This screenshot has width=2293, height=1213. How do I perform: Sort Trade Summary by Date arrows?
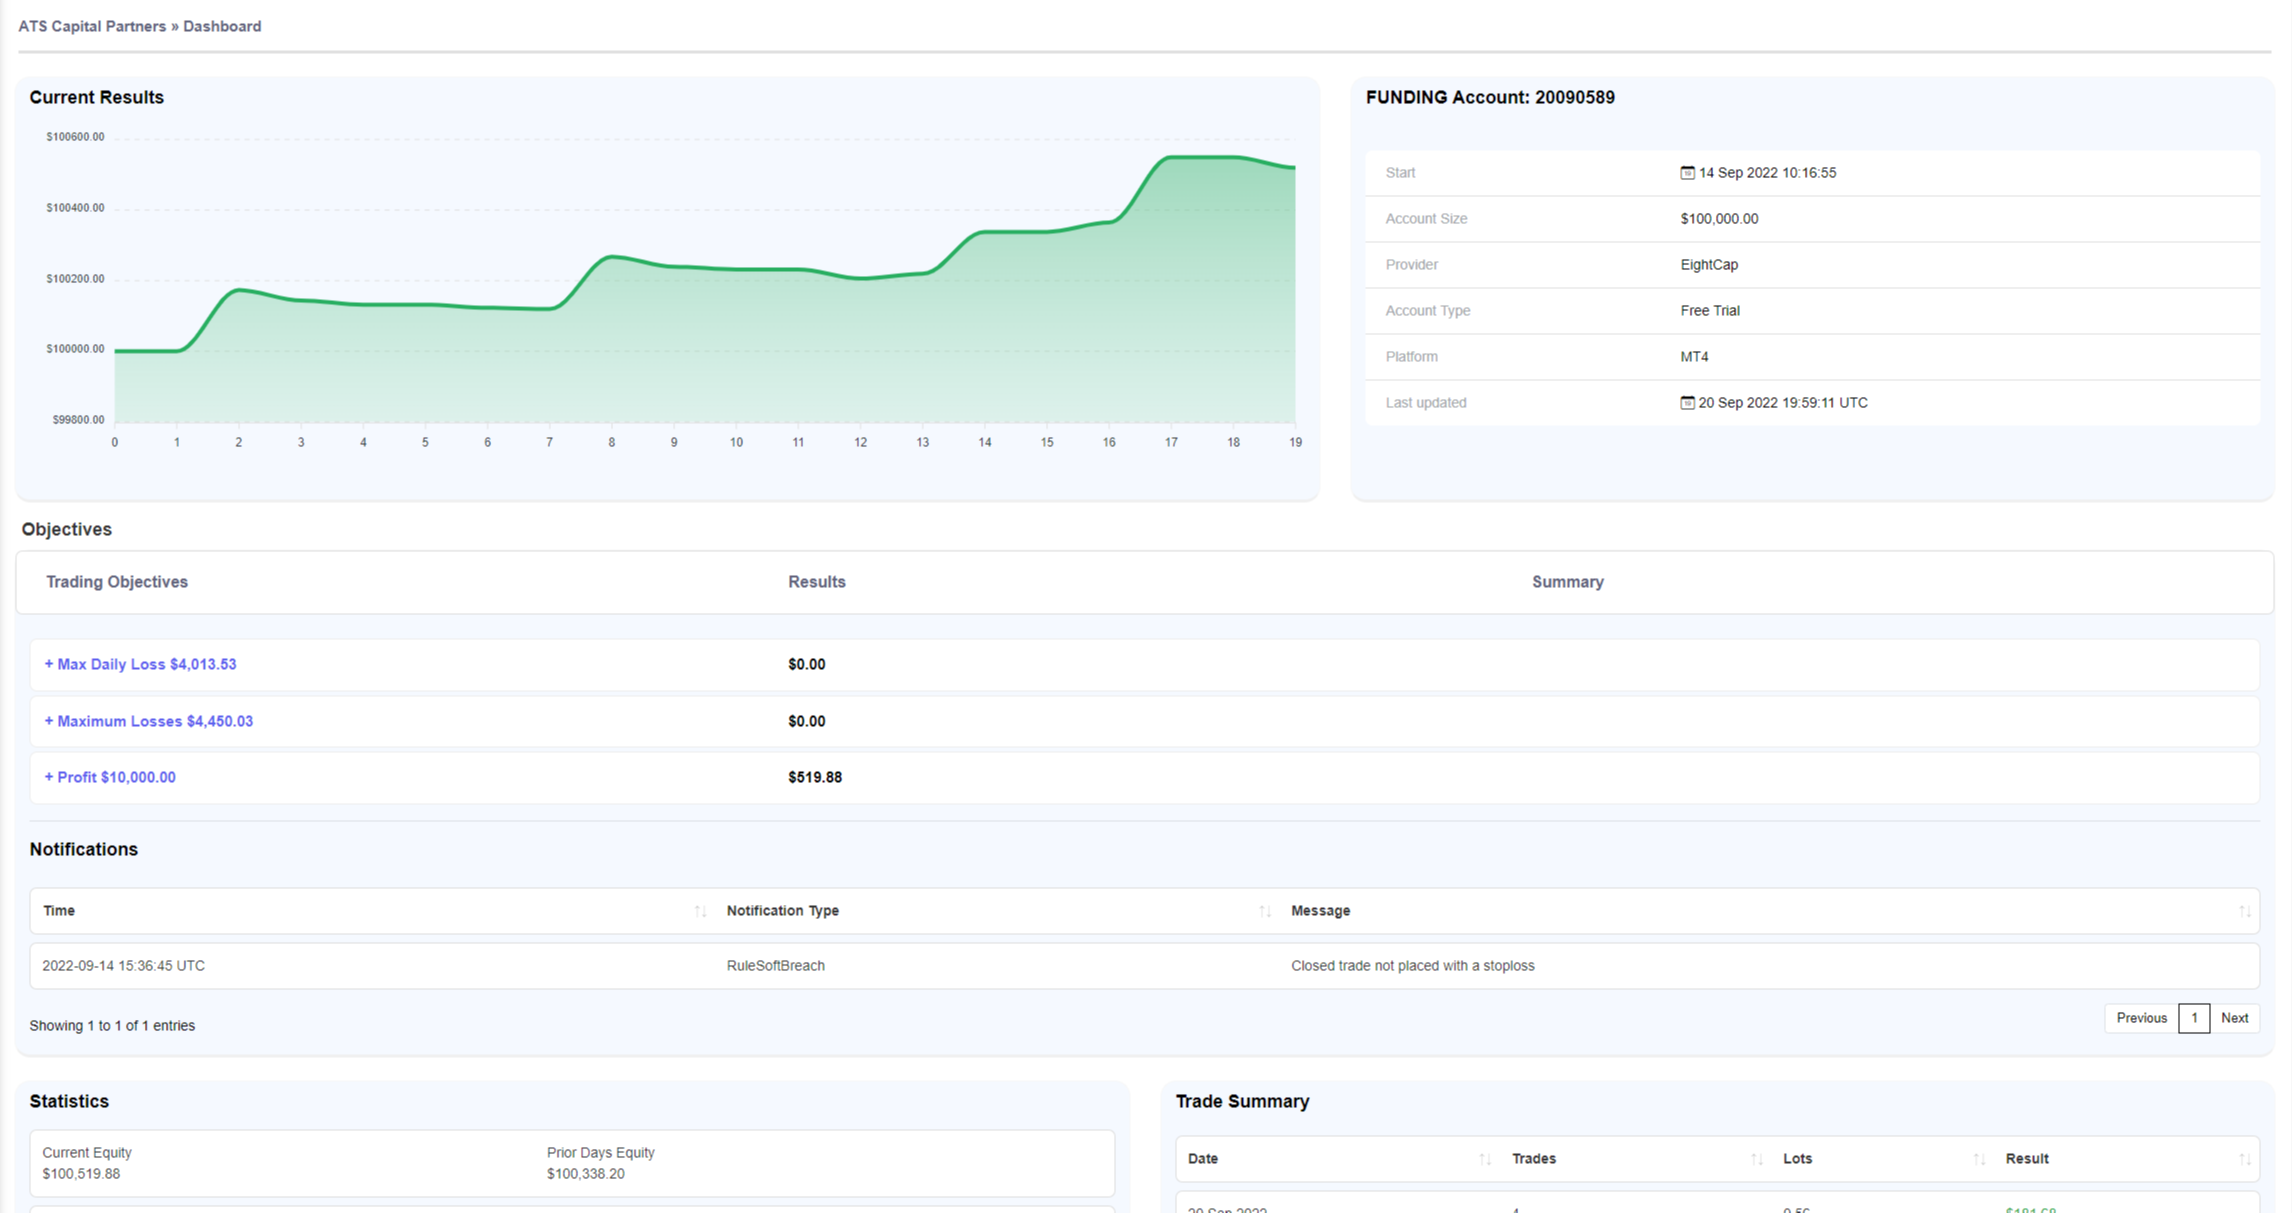tap(1484, 1159)
